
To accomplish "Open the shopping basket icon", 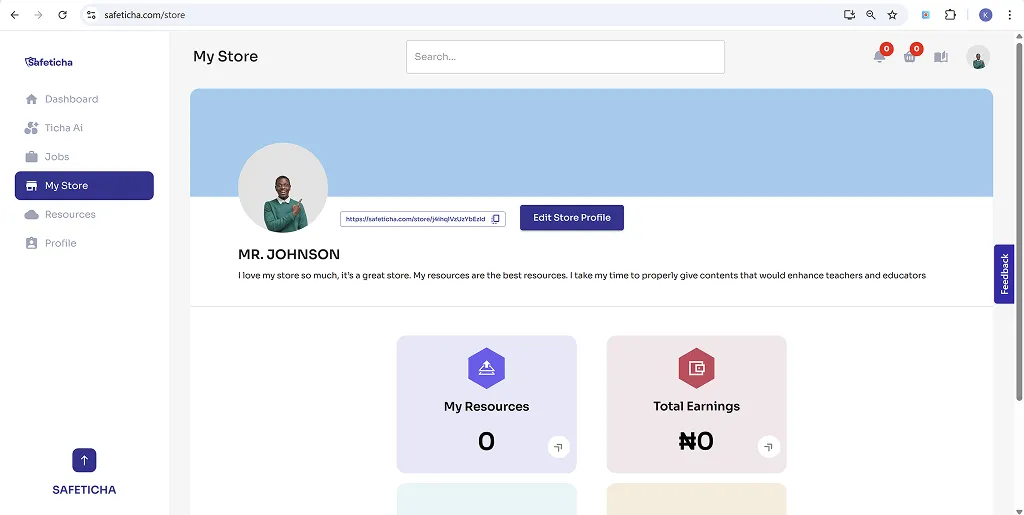I will (910, 57).
